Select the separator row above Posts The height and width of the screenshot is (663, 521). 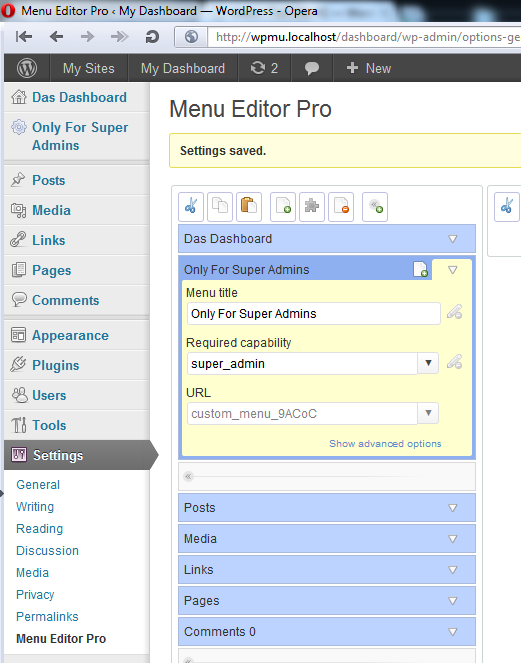(327, 477)
